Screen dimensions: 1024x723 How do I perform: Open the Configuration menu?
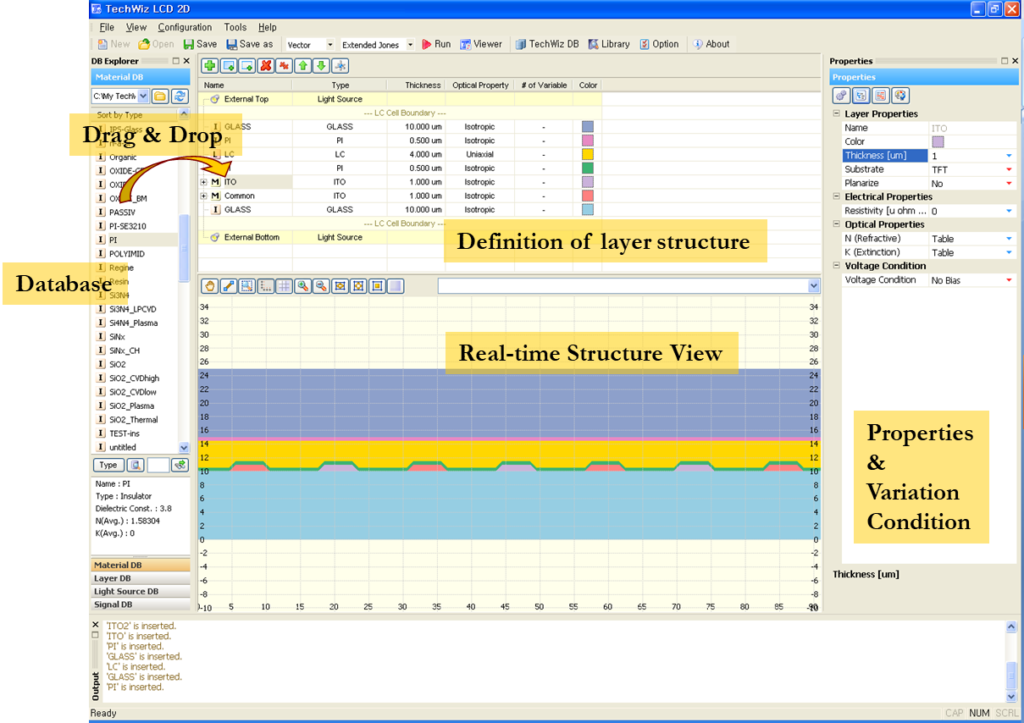(x=184, y=27)
